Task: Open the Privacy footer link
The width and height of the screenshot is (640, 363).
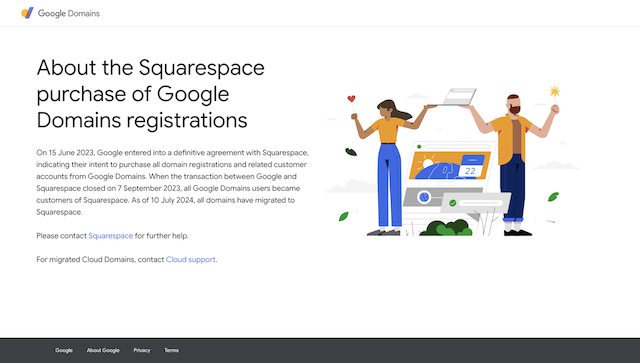Action: tap(142, 350)
